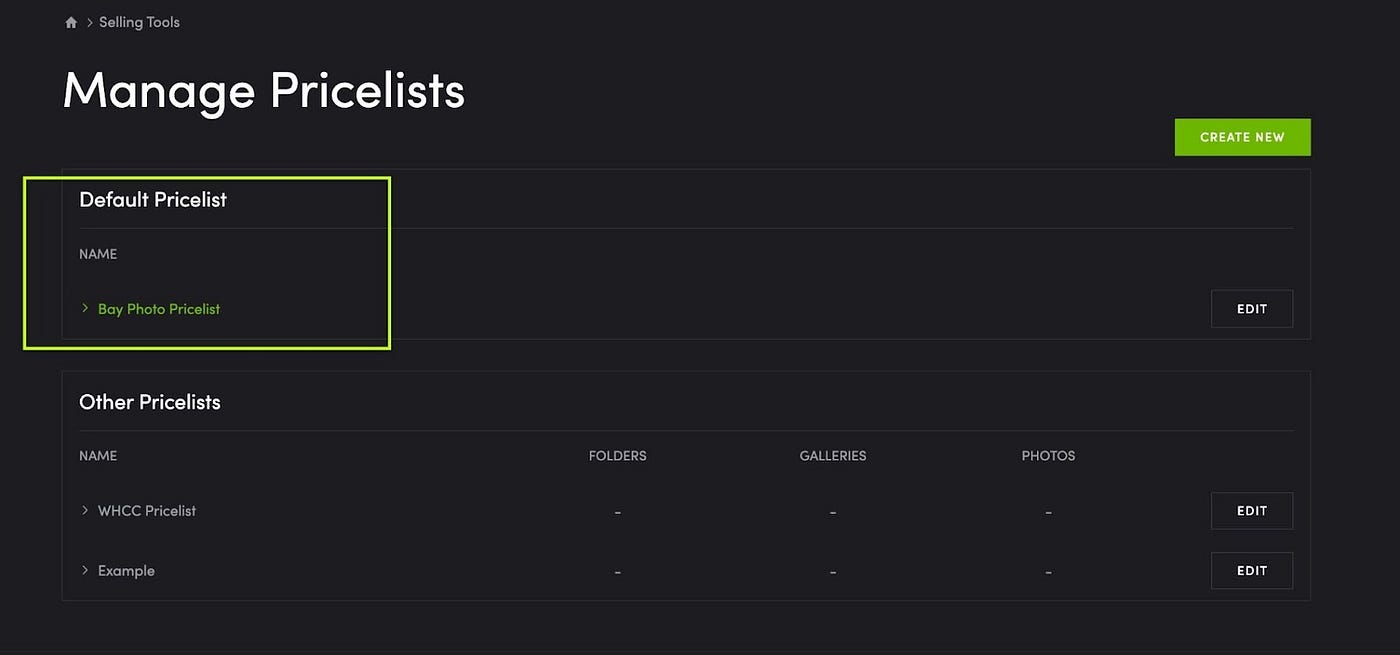Select the Example pricelist name
The width and height of the screenshot is (1400, 655).
click(x=126, y=571)
